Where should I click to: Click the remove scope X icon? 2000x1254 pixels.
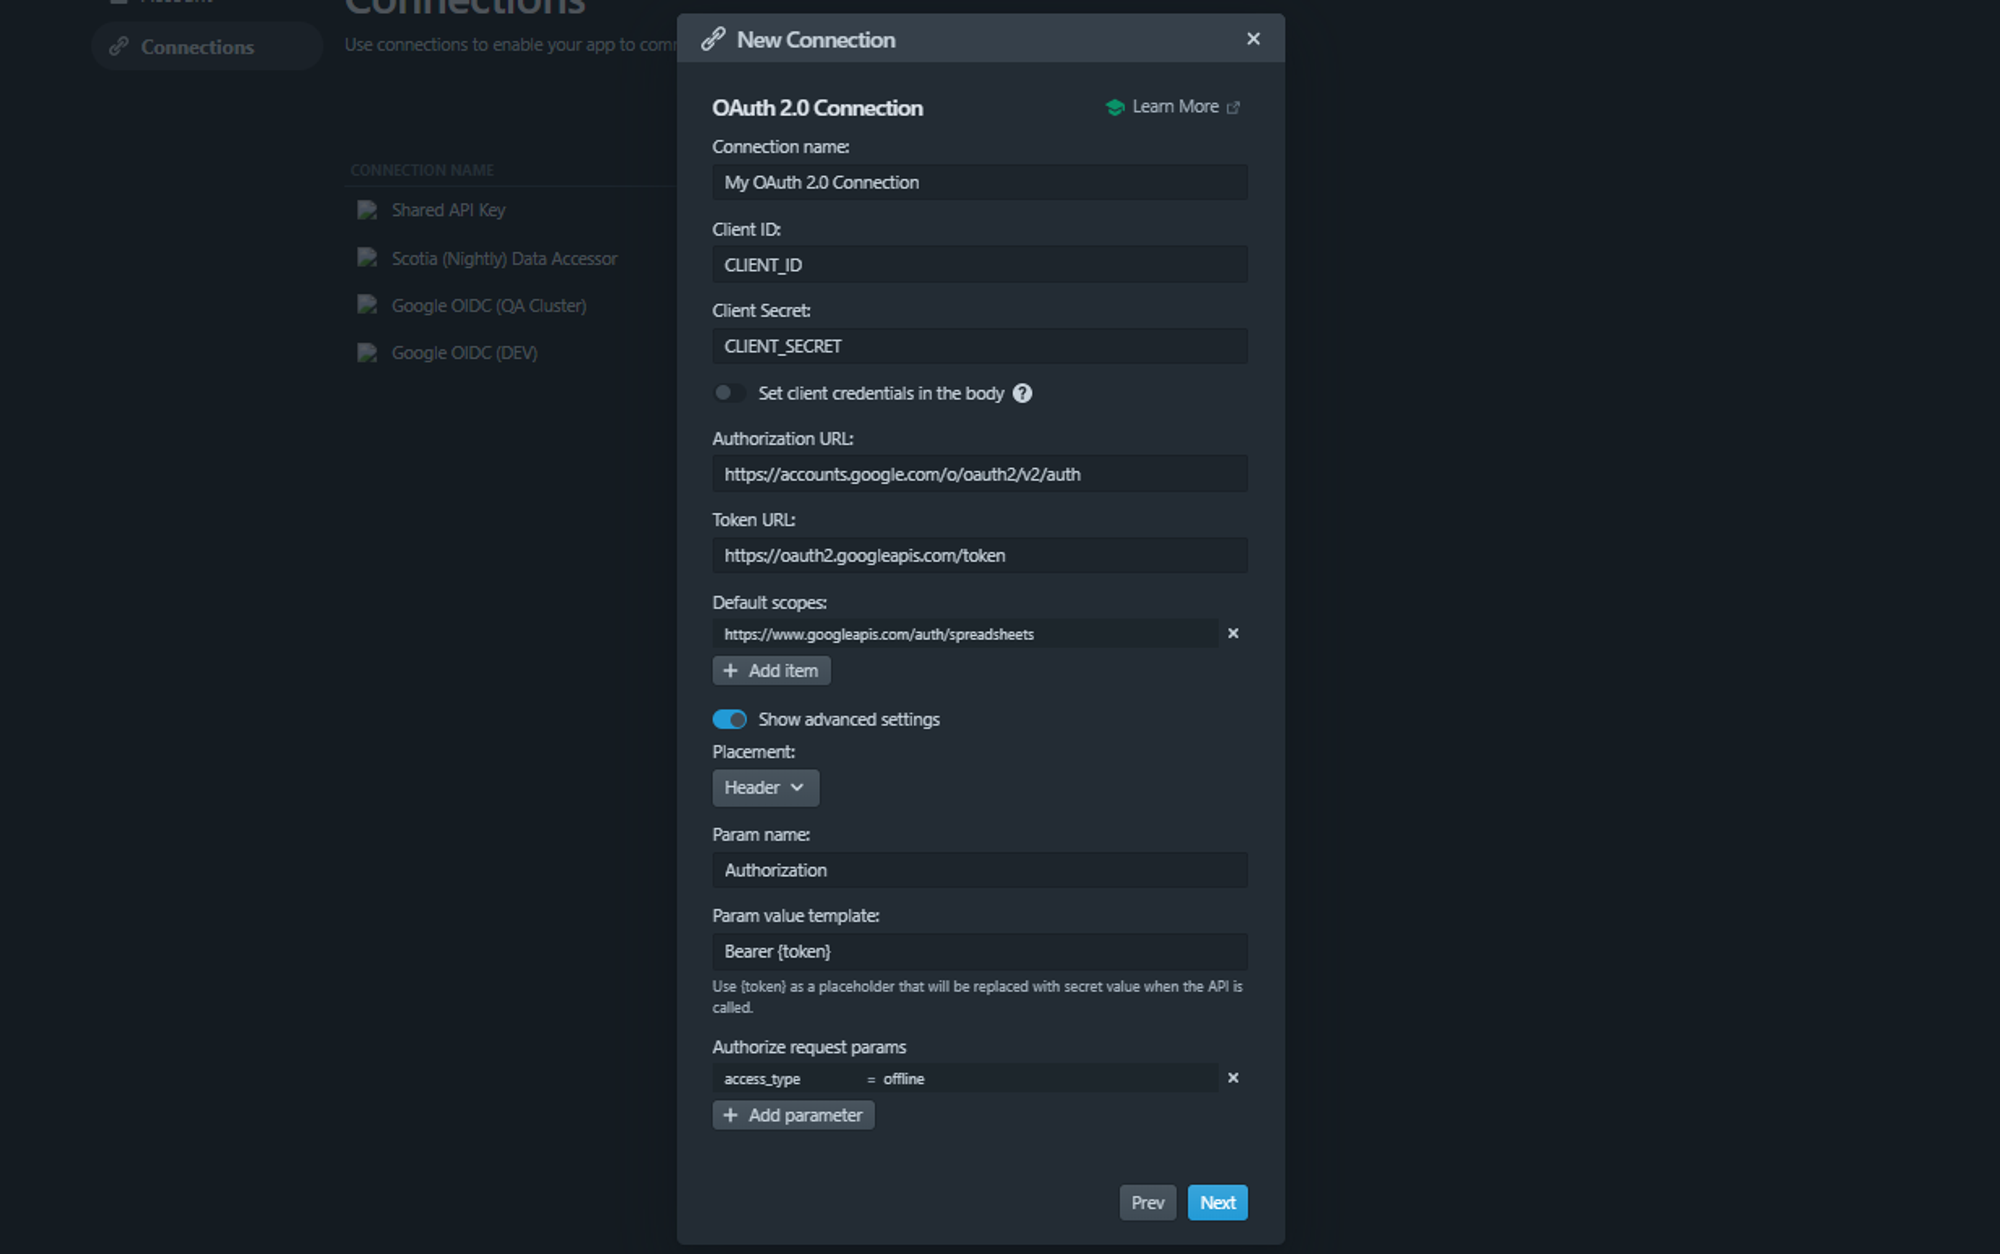[1232, 633]
